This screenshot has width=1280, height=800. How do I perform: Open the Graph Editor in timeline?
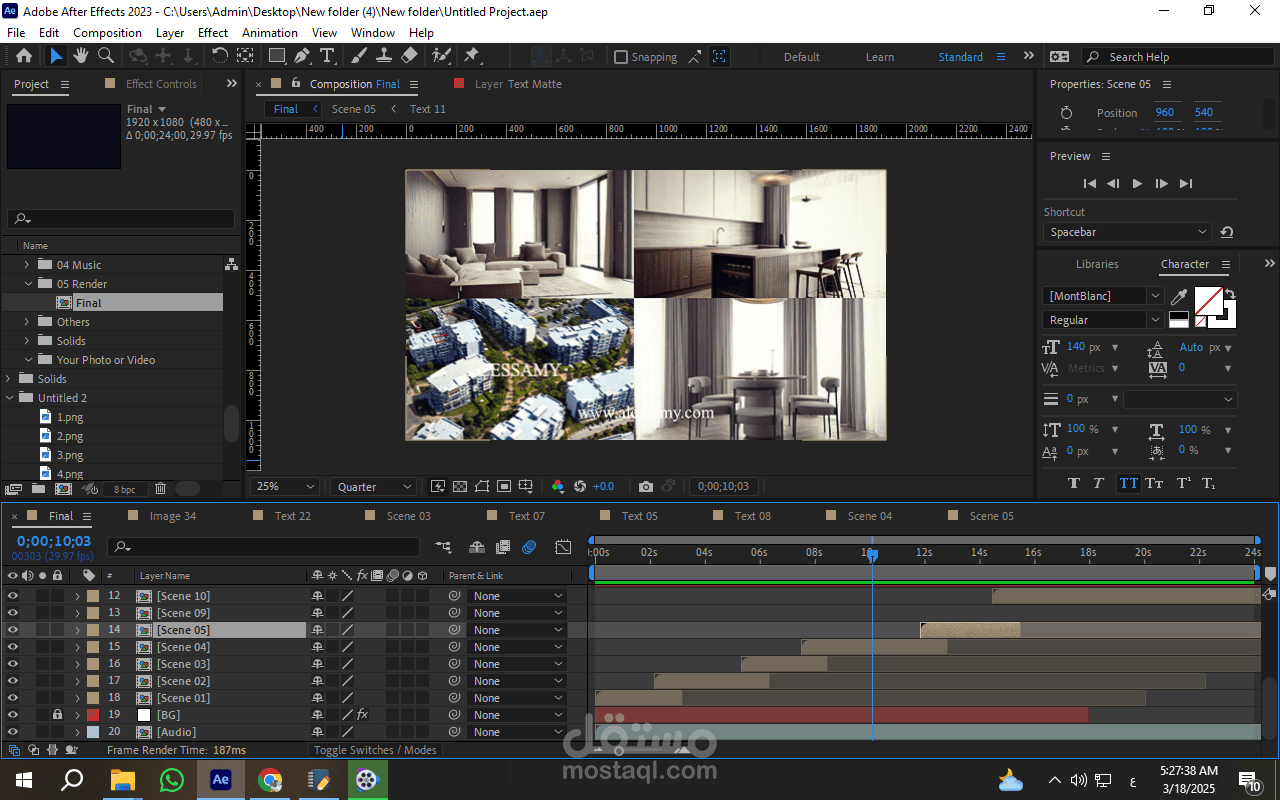pyautogui.click(x=563, y=547)
